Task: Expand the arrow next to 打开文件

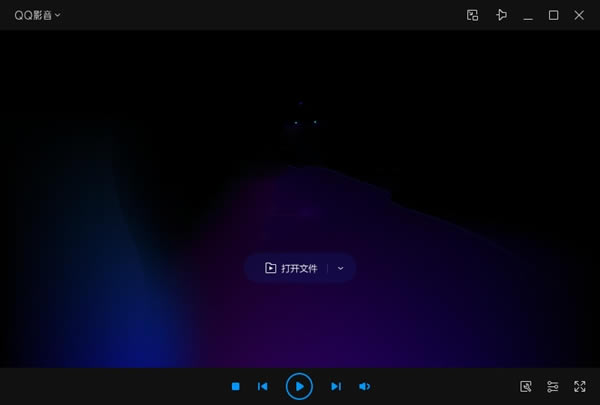Action: pyautogui.click(x=341, y=268)
